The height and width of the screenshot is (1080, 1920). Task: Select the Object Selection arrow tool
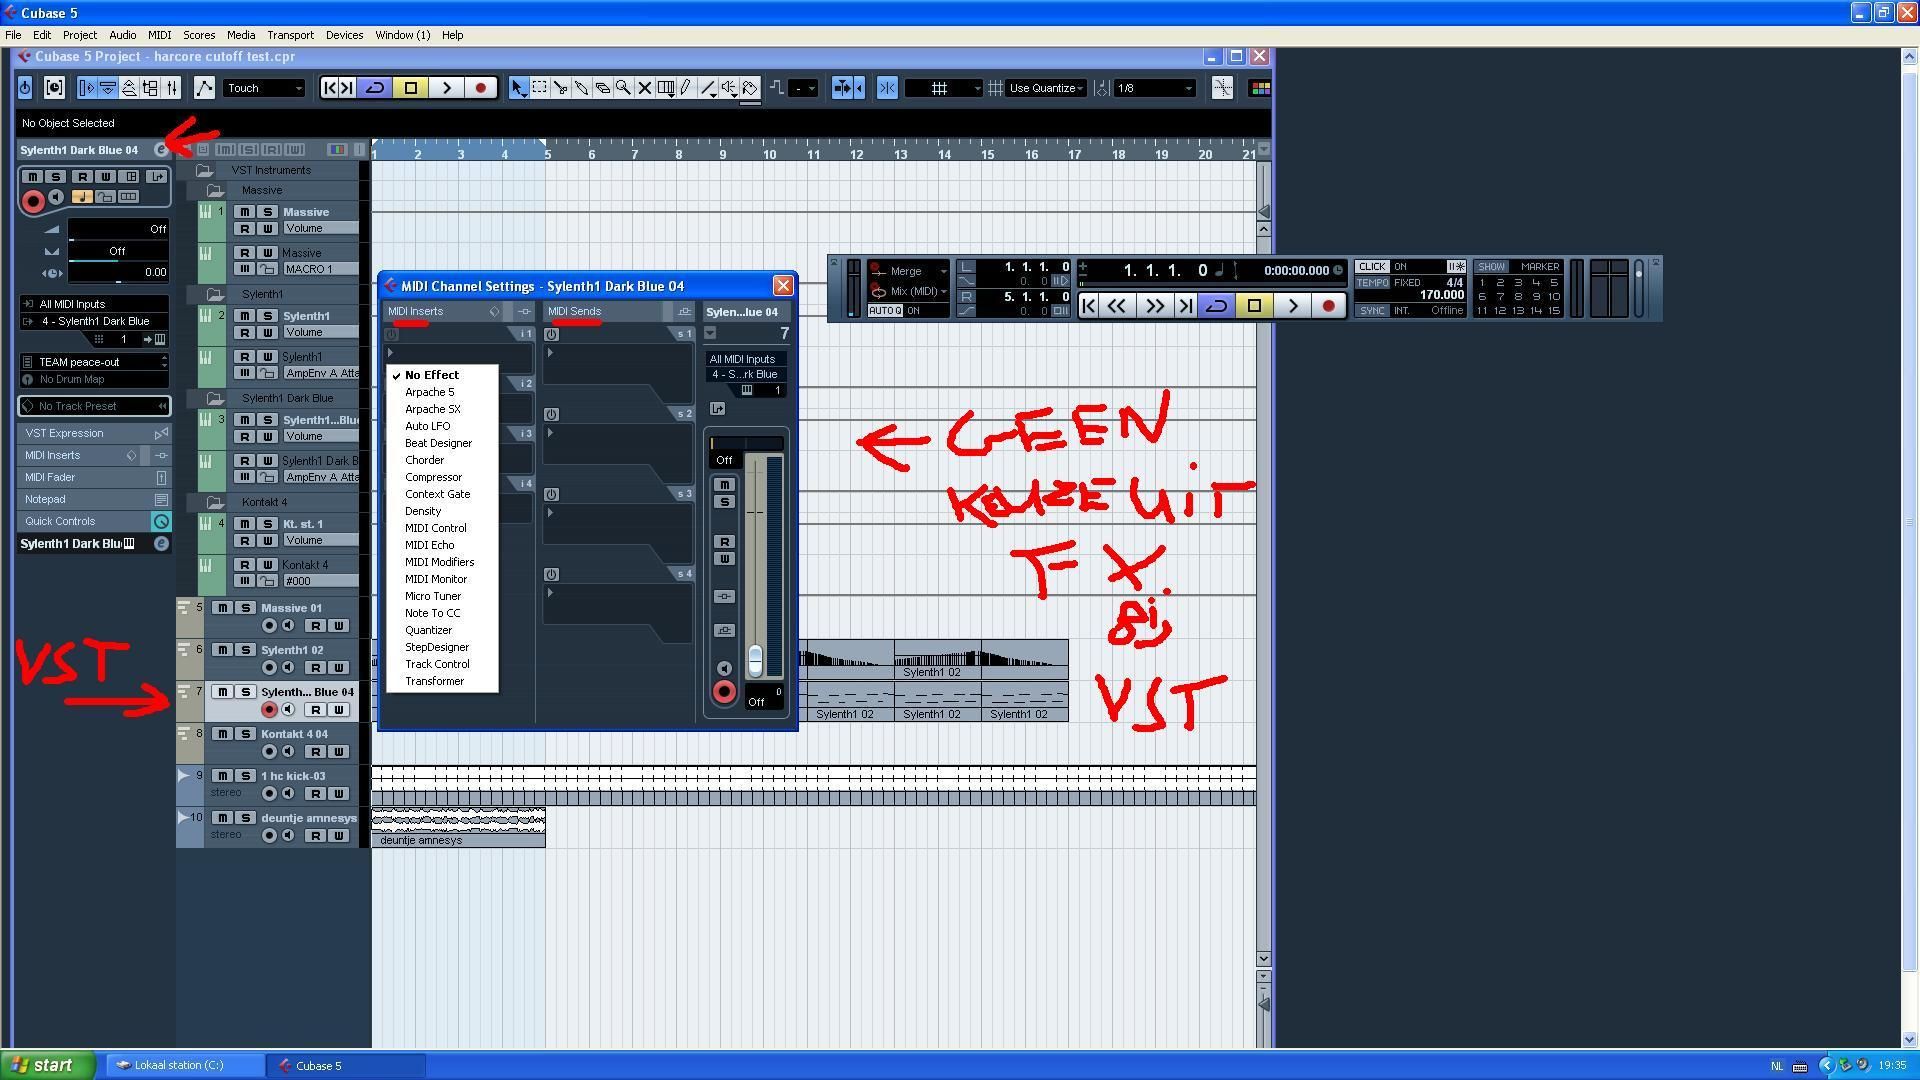click(x=517, y=88)
